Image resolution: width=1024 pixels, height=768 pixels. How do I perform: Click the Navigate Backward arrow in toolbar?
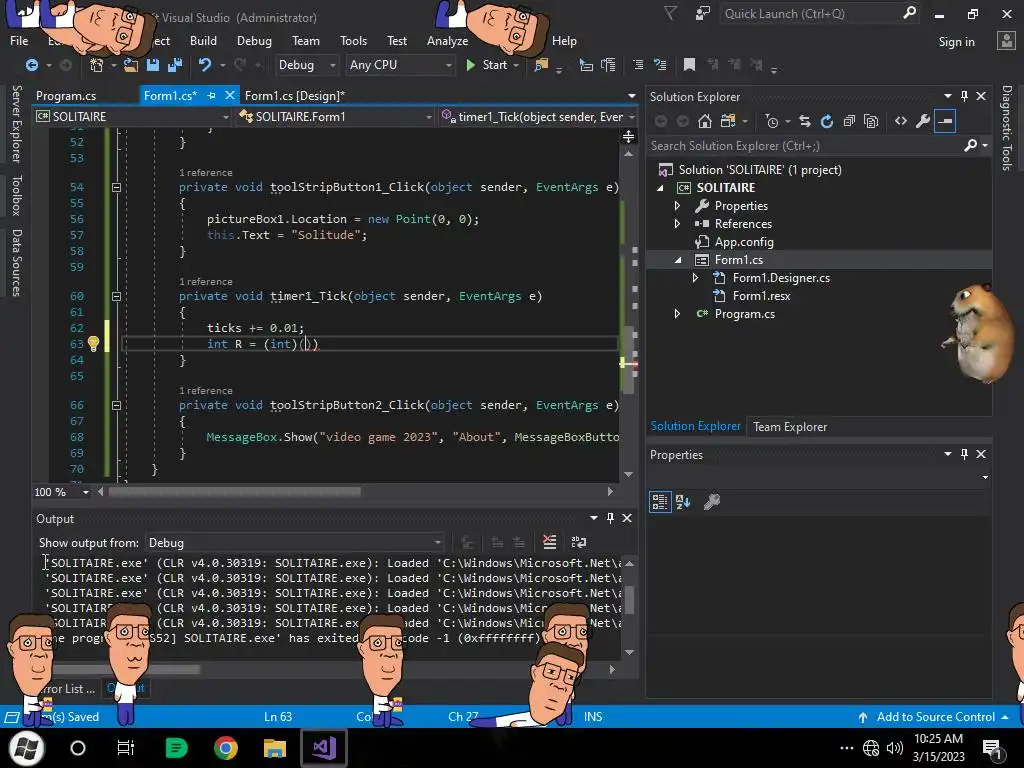pos(31,65)
